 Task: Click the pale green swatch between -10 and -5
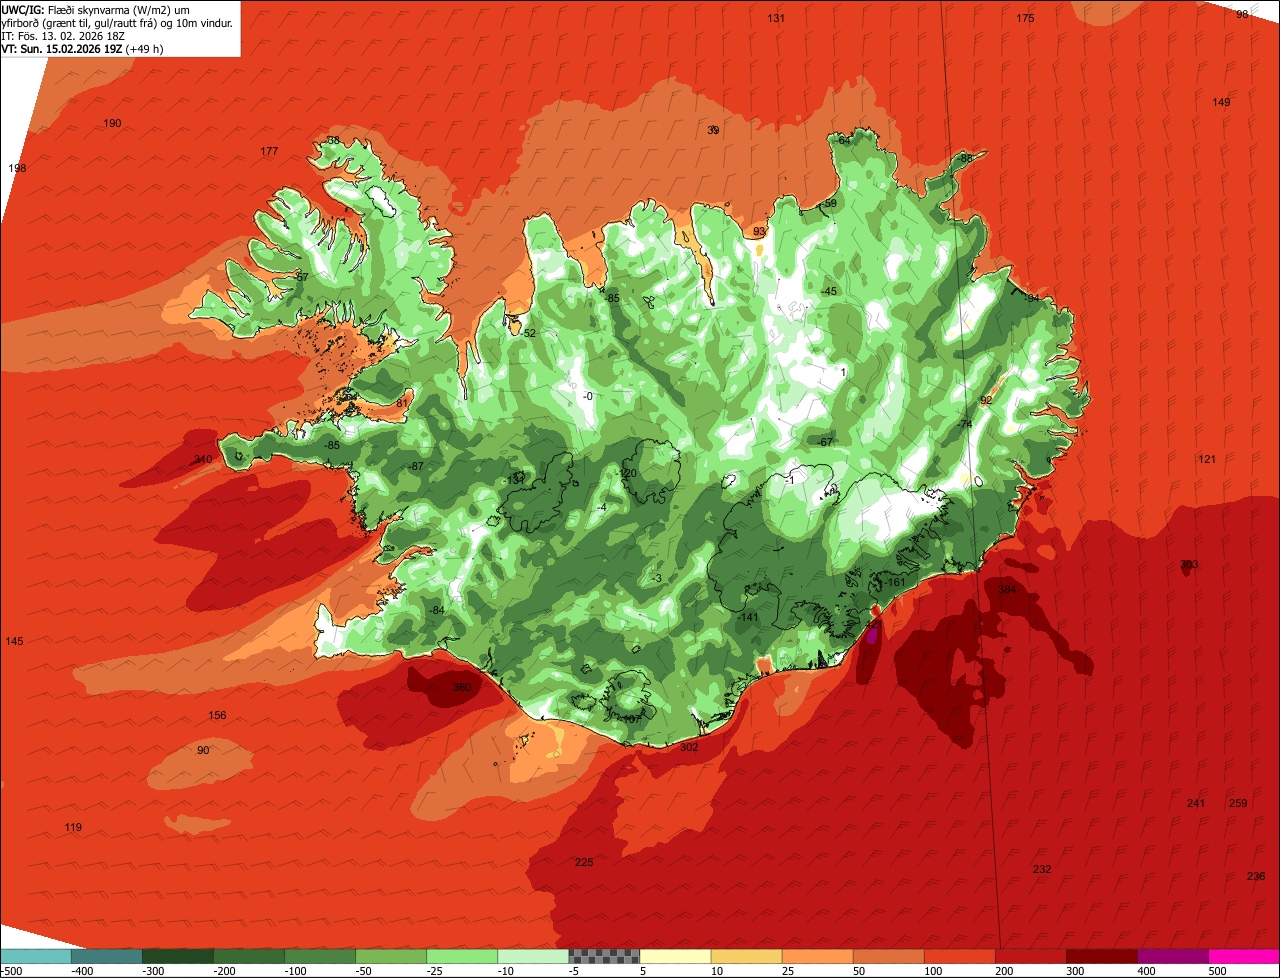pos(533,956)
